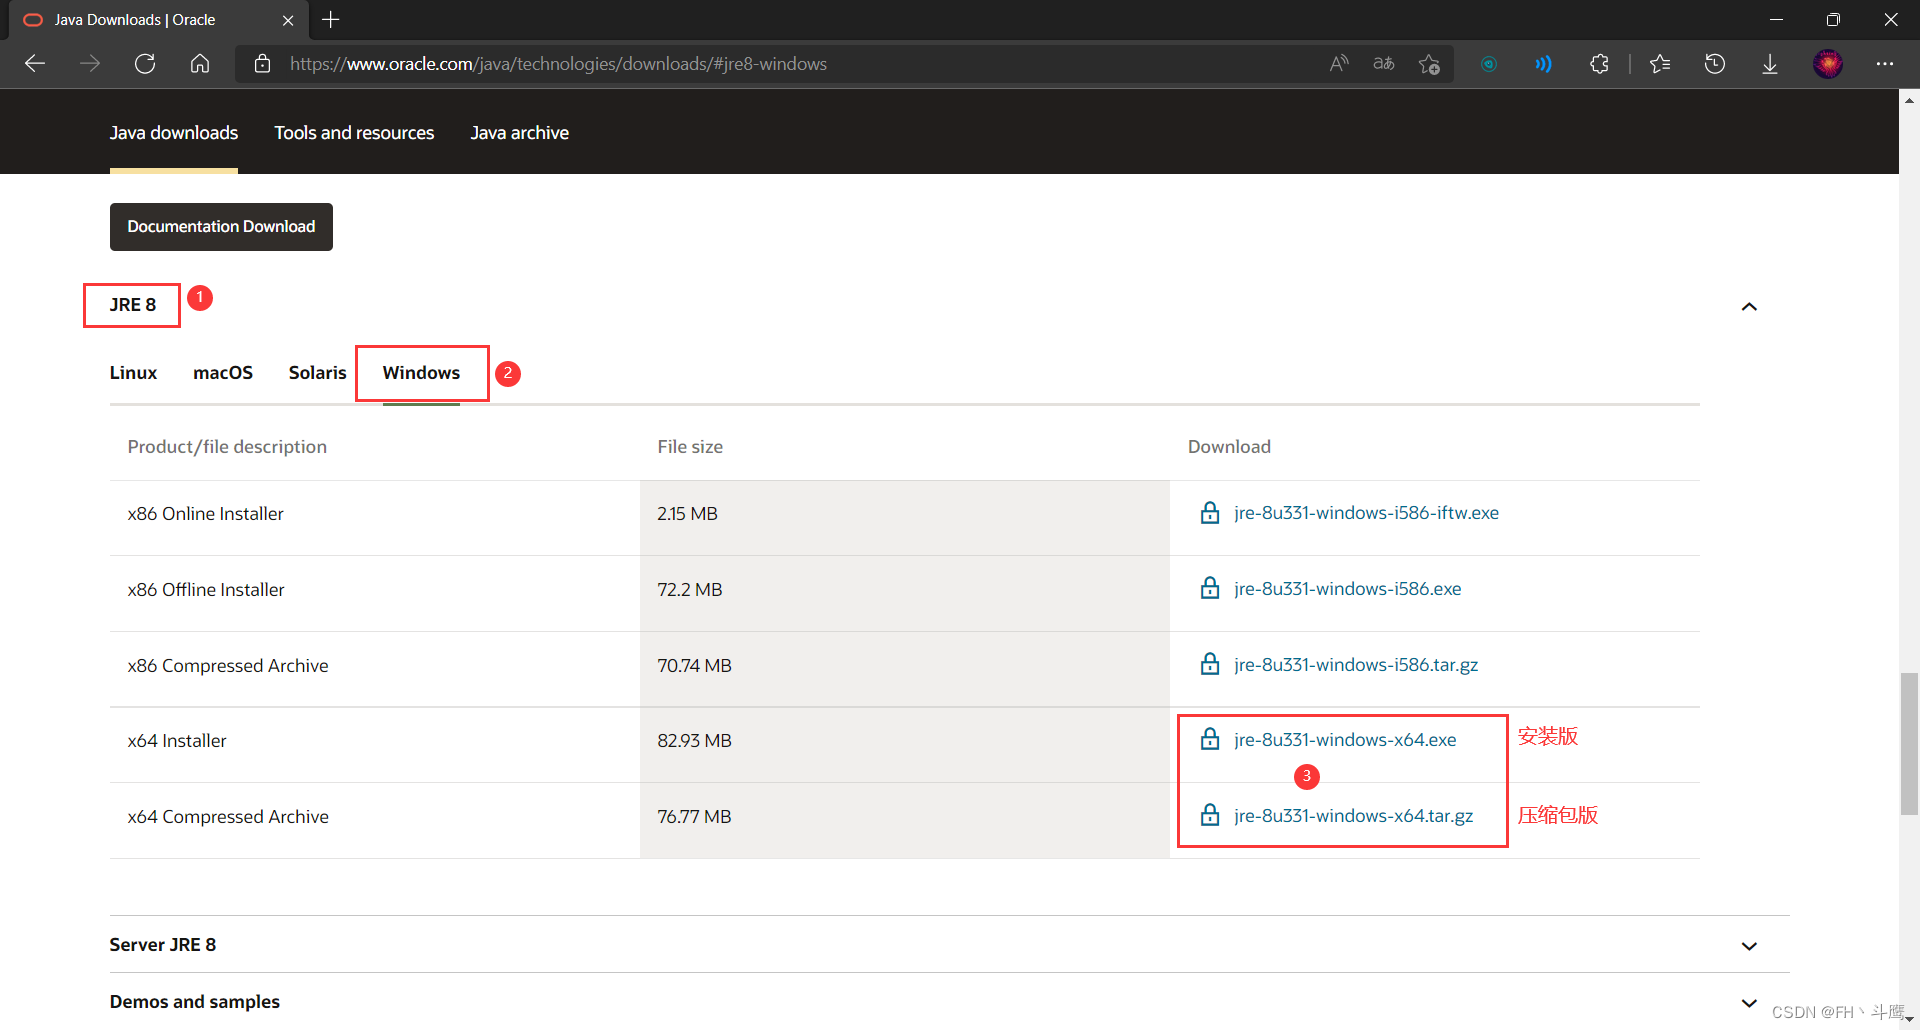Viewport: 1920px width, 1030px height.
Task: Open the browser home page
Action: (200, 64)
